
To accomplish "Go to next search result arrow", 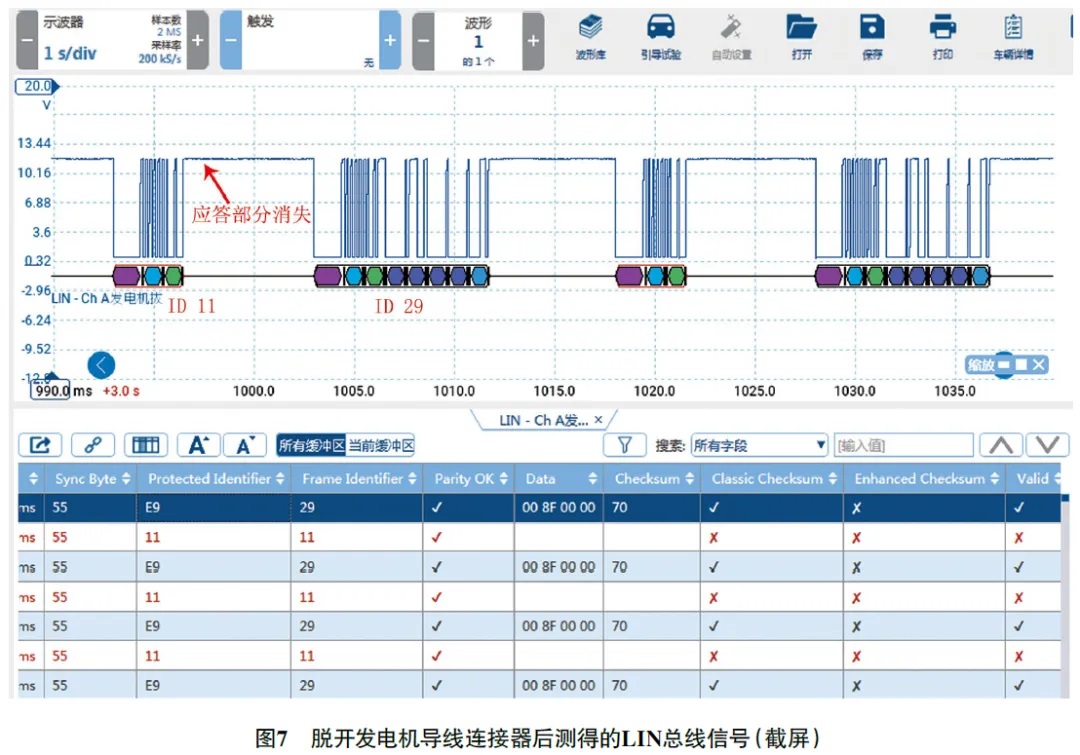I will [x=1048, y=445].
